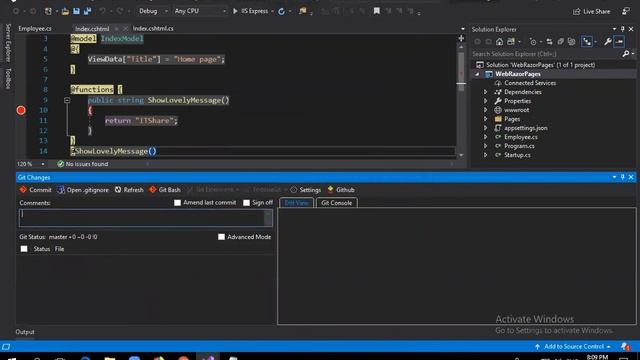
Task: Click the No issues found indicator
Action: click(83, 164)
